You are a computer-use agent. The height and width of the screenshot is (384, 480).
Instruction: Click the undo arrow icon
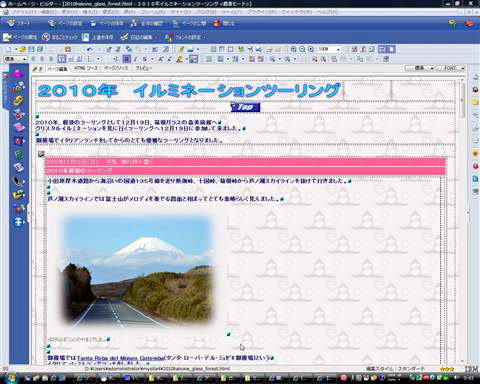(x=89, y=49)
